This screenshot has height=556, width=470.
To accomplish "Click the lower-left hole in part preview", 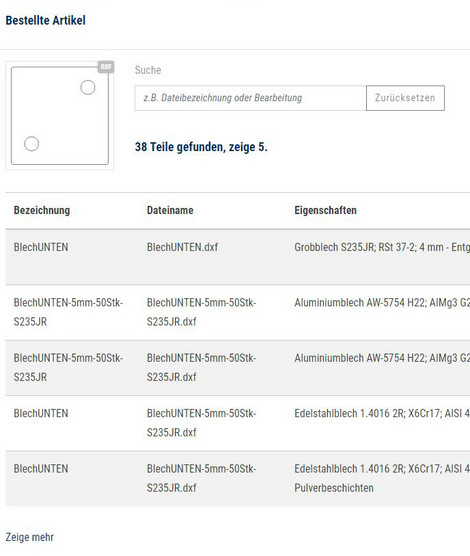I will tap(32, 144).
